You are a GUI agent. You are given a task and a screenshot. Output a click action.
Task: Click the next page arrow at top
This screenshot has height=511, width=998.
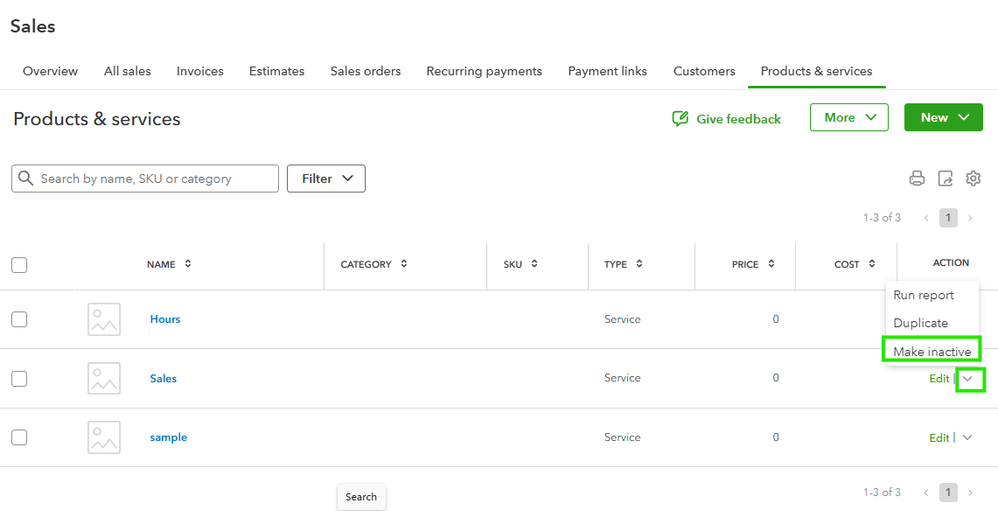(x=970, y=218)
